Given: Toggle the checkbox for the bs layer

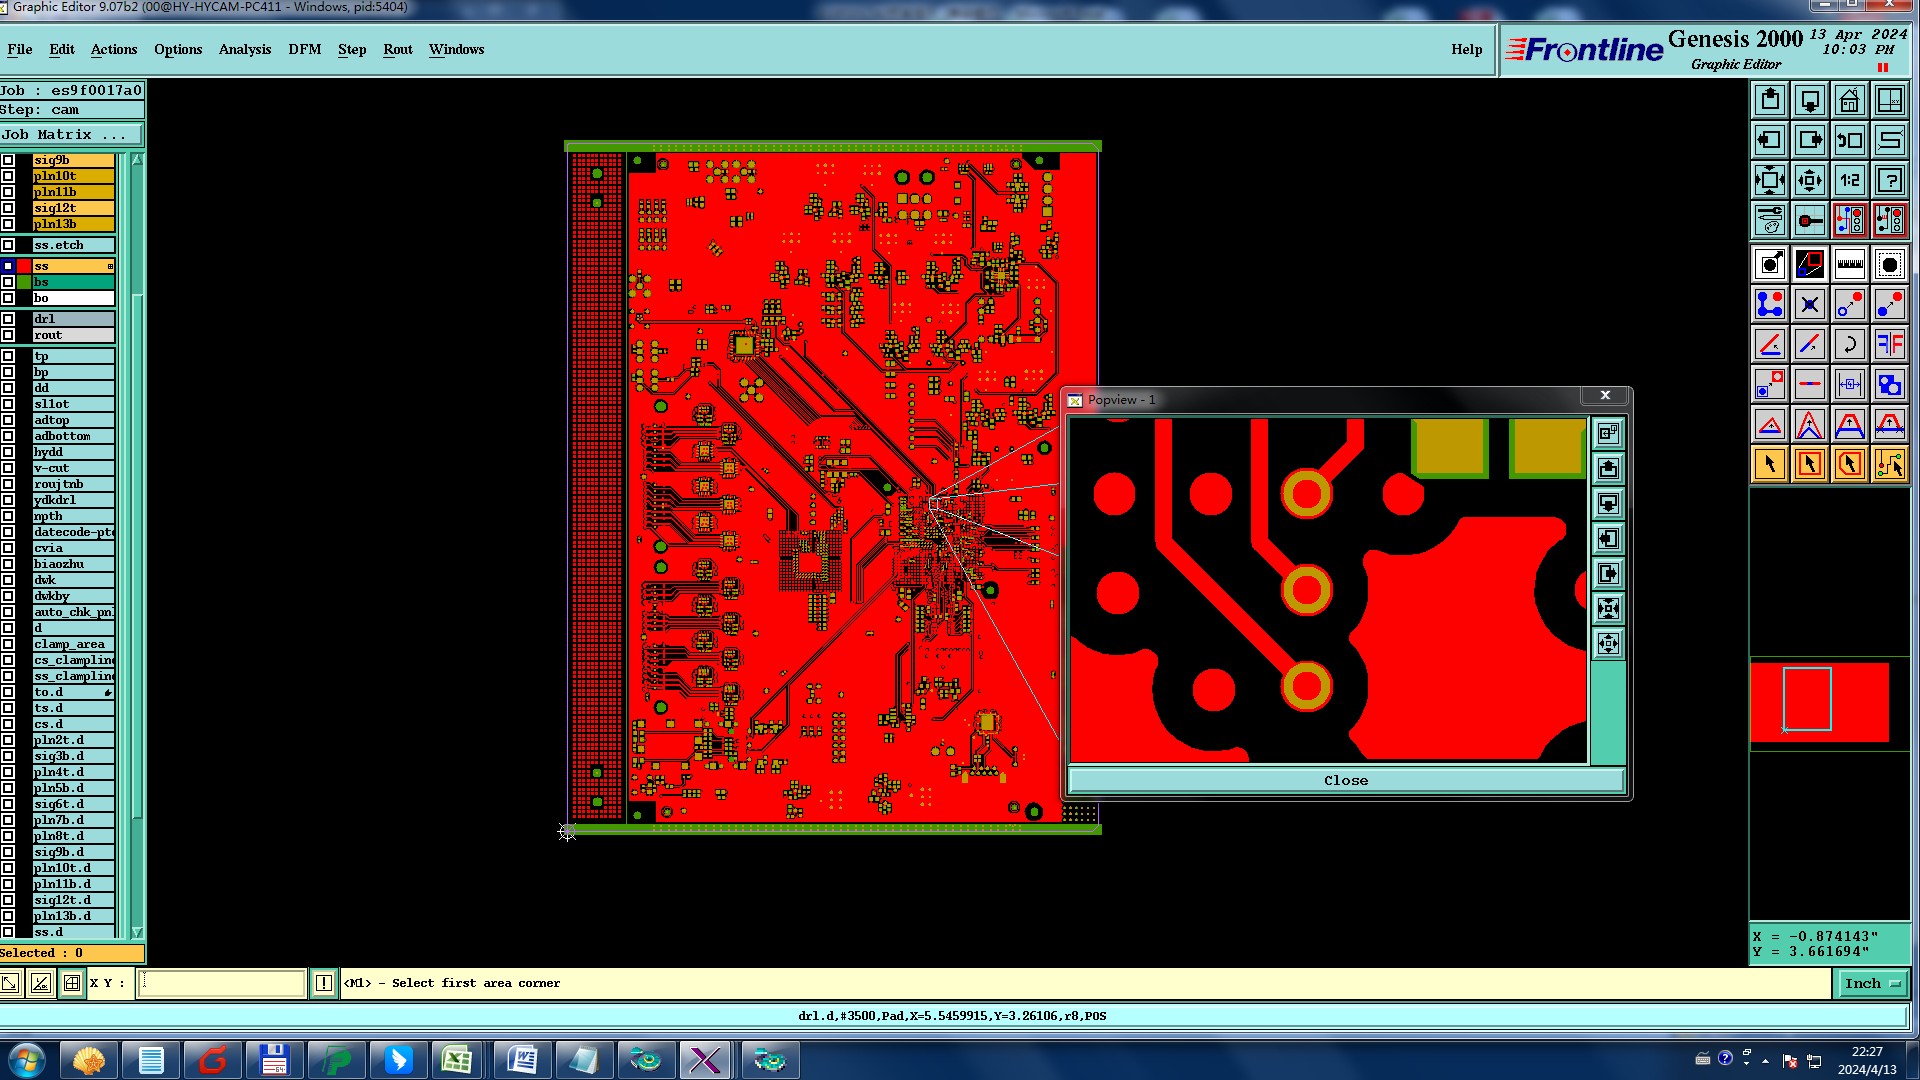Looking at the screenshot, I should coord(8,282).
